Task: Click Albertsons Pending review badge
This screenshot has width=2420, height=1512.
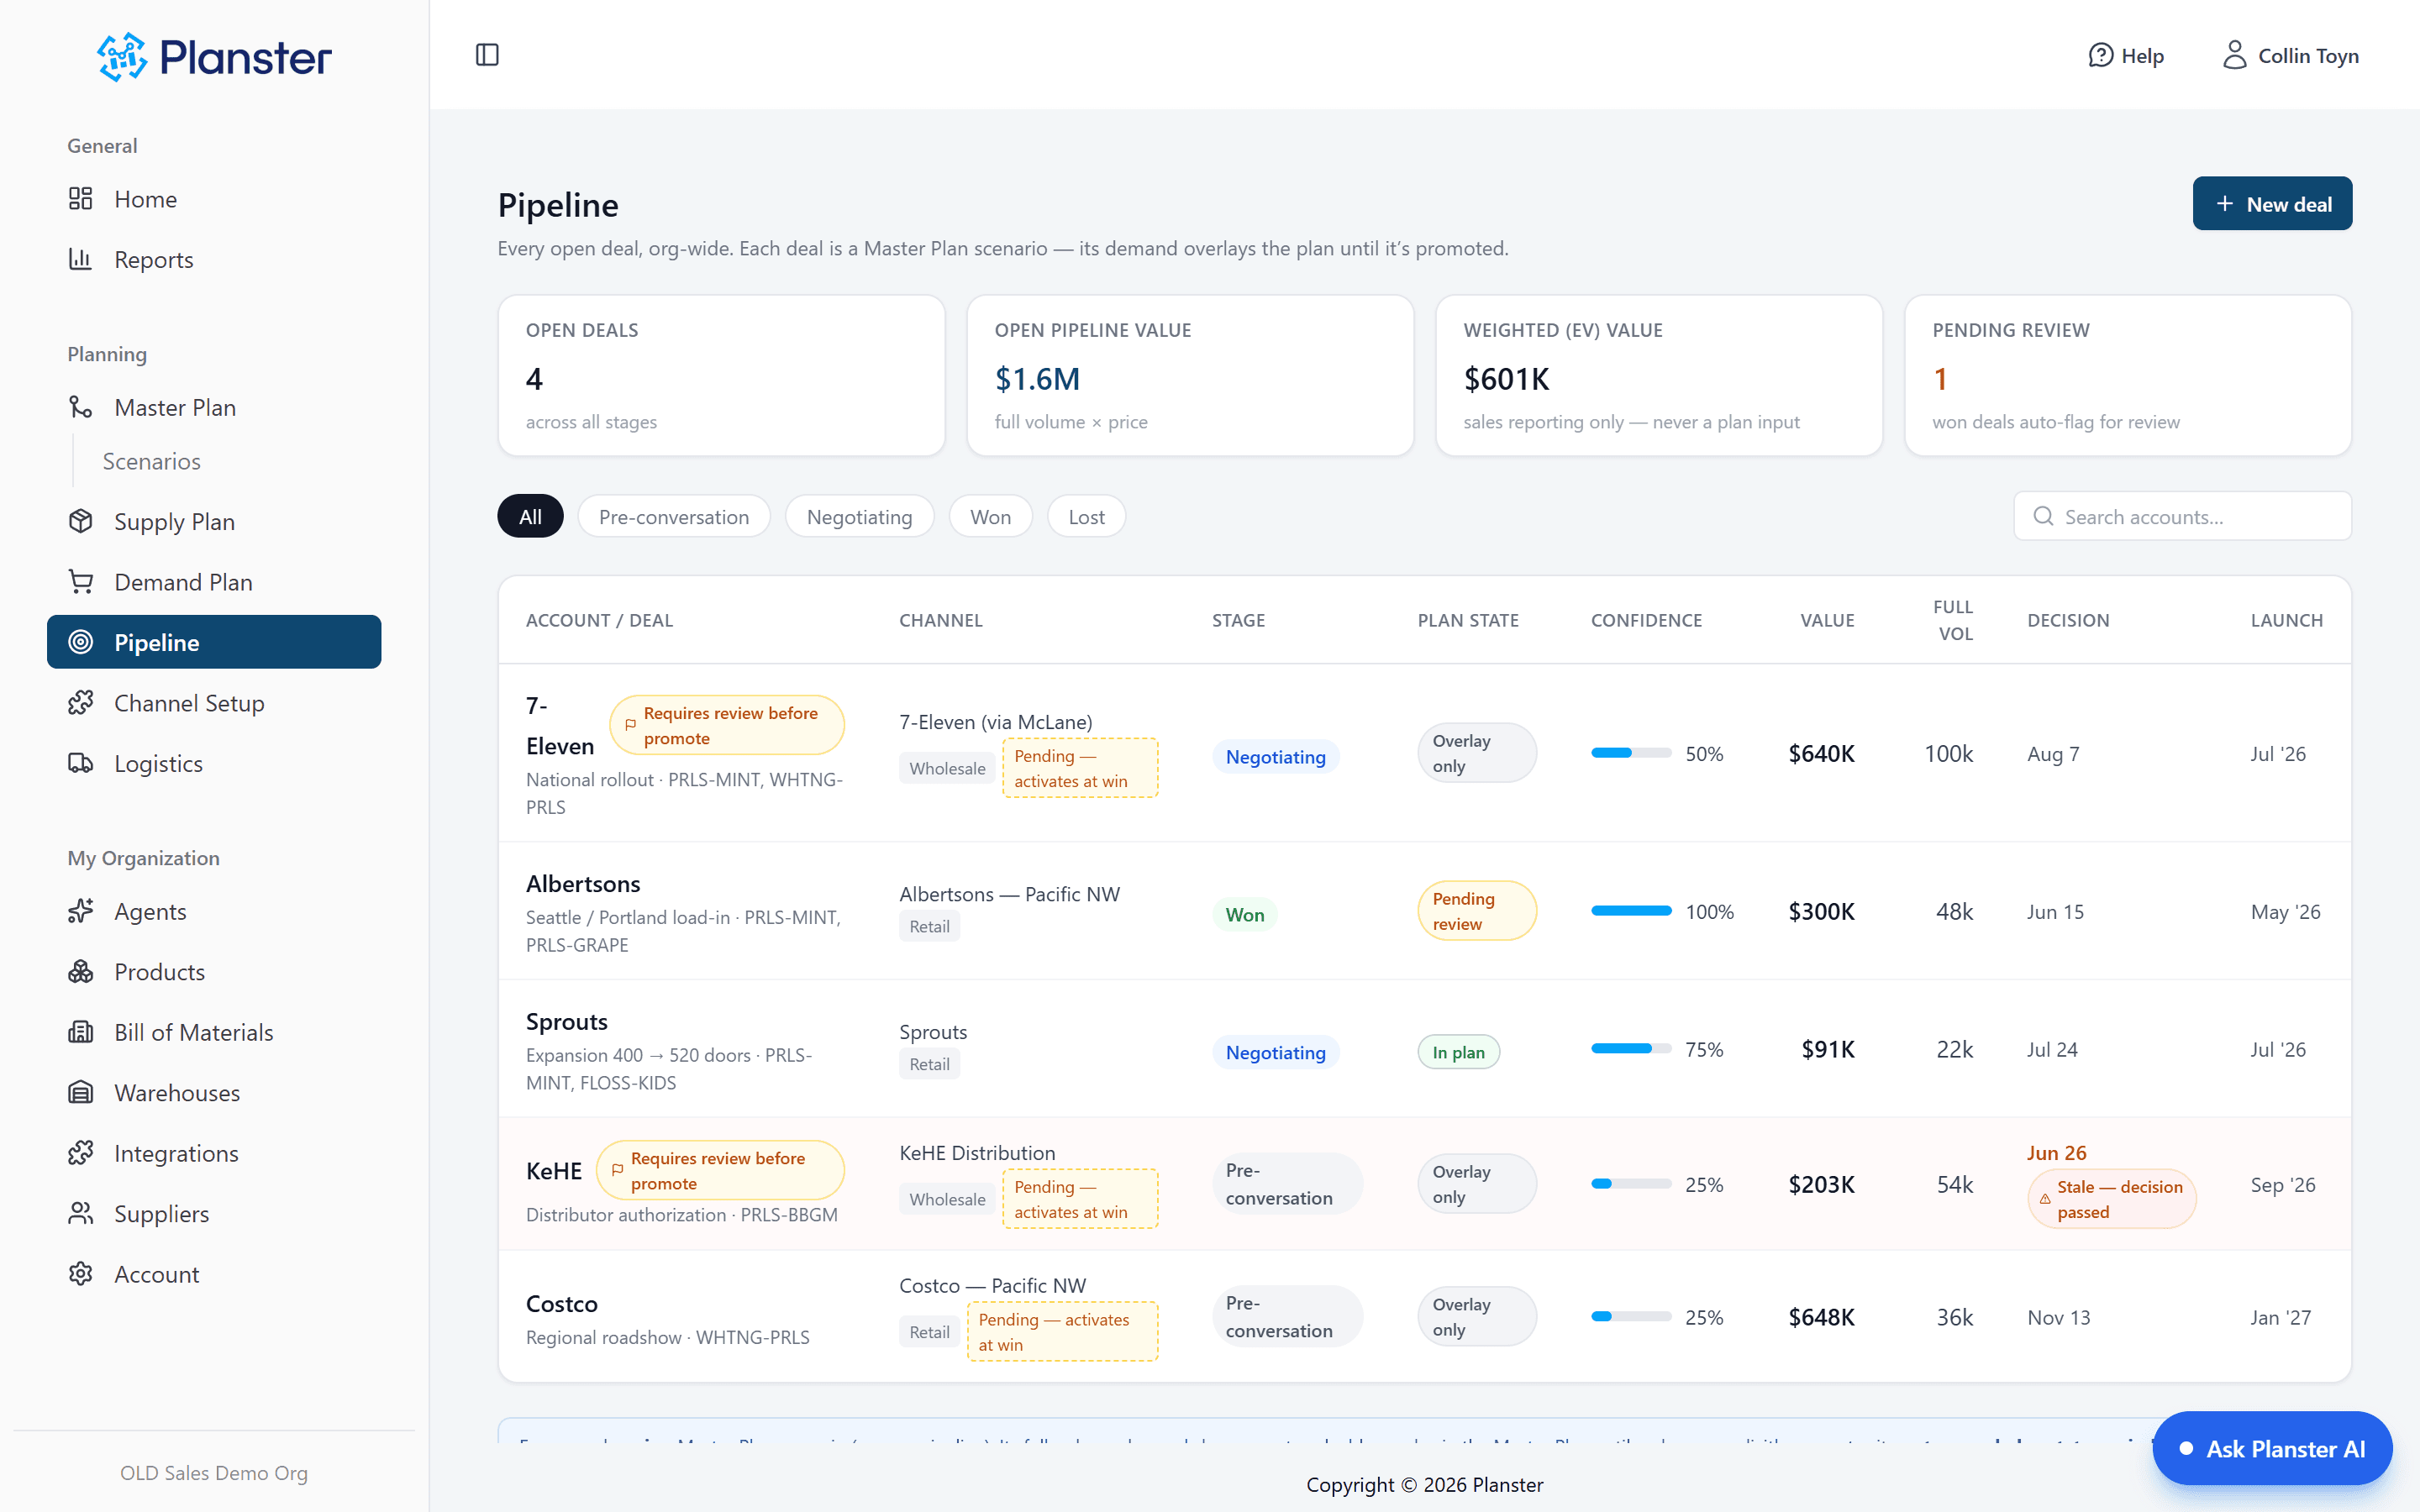Action: pyautogui.click(x=1476, y=911)
